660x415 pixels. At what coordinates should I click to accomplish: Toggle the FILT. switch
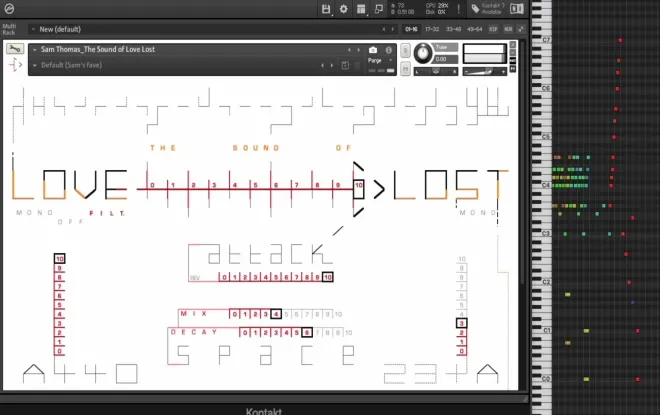tap(107, 213)
